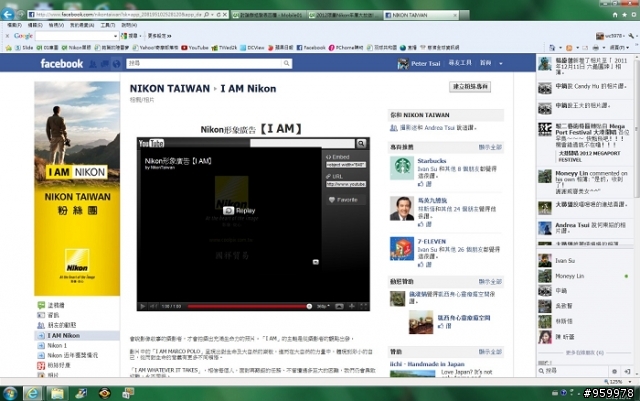Open the File Explorer taskbar icon

click(x=57, y=393)
